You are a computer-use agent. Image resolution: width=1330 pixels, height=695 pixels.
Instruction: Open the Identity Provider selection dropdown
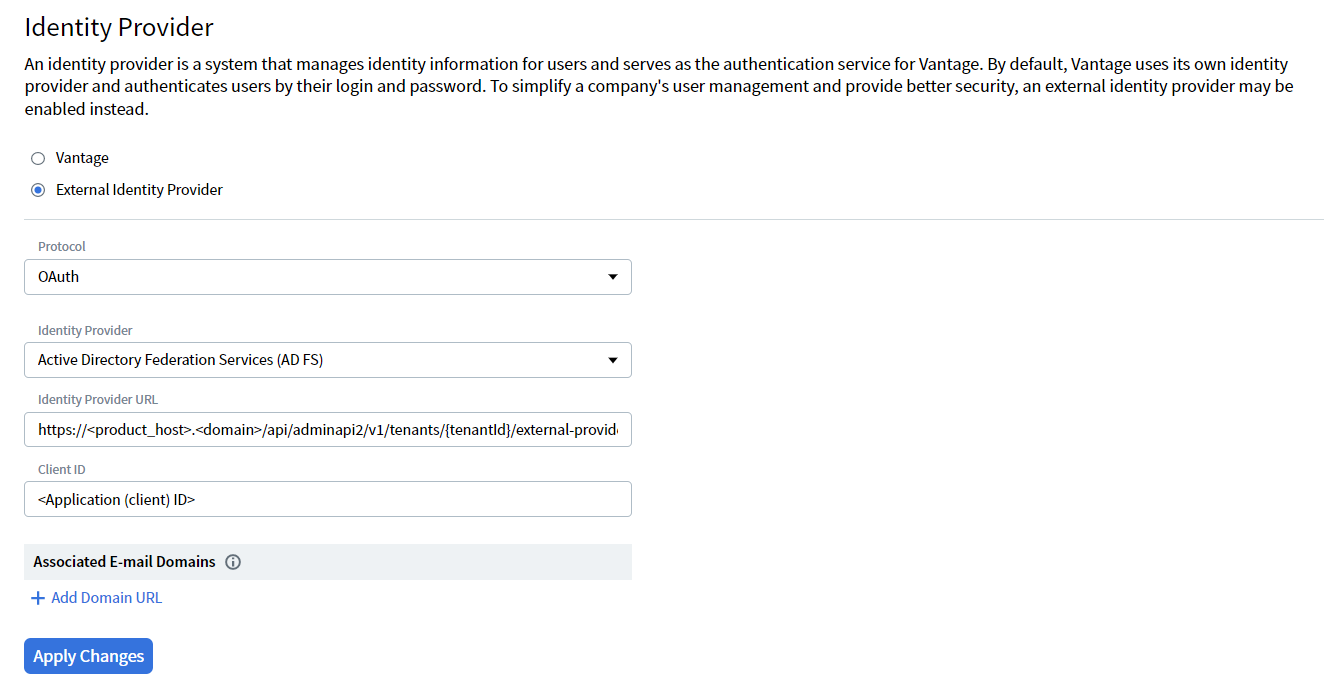(327, 360)
